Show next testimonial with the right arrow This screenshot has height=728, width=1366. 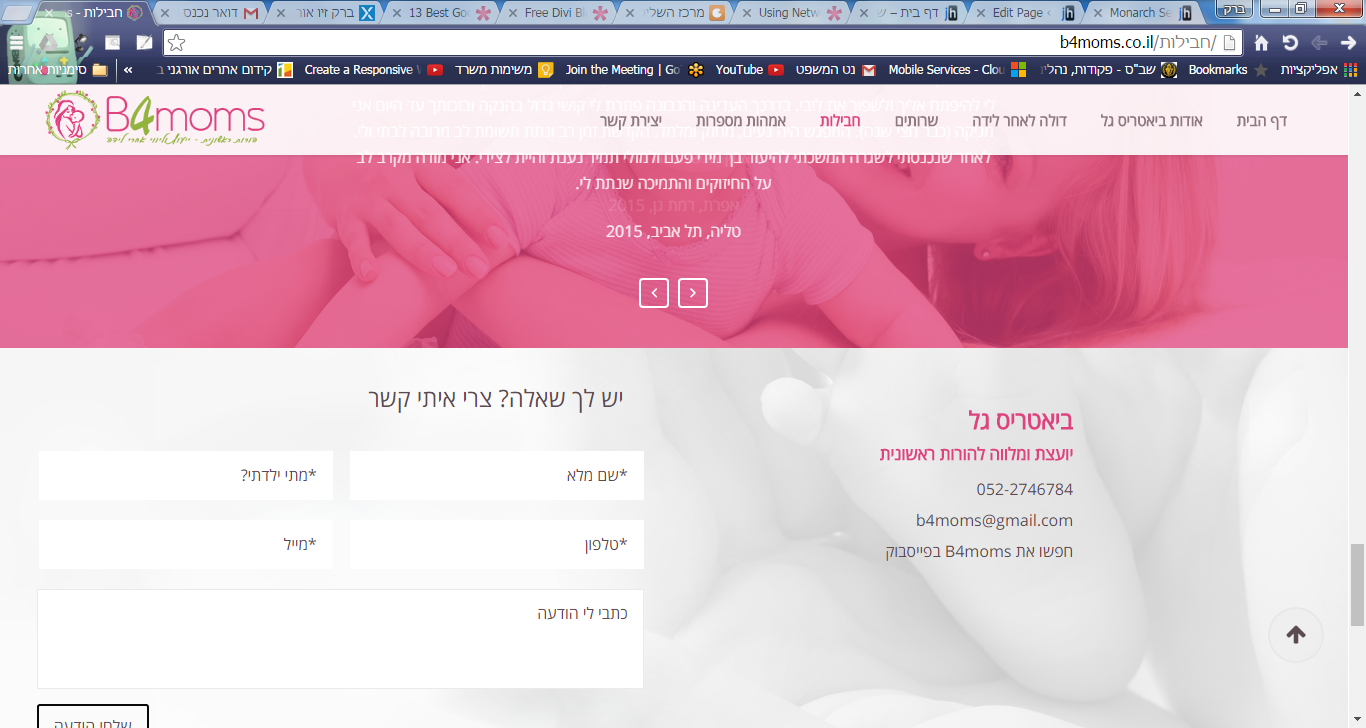click(x=693, y=293)
